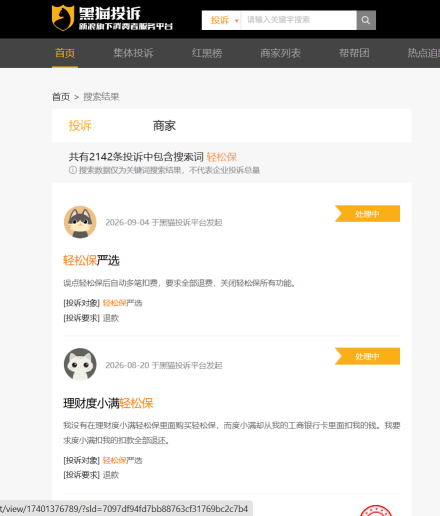Open 集体投诉 in the navigation bar
Screen dimensions: 440x516
[x=133, y=53]
